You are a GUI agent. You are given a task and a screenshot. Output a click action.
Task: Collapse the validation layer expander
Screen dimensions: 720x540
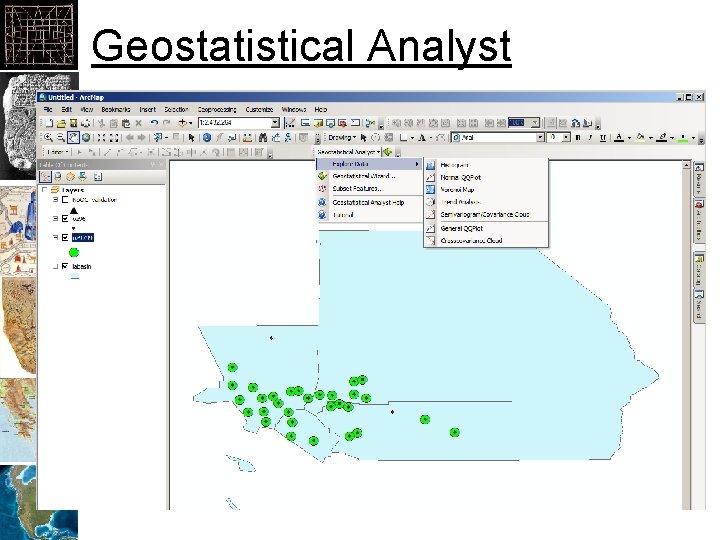pos(55,200)
